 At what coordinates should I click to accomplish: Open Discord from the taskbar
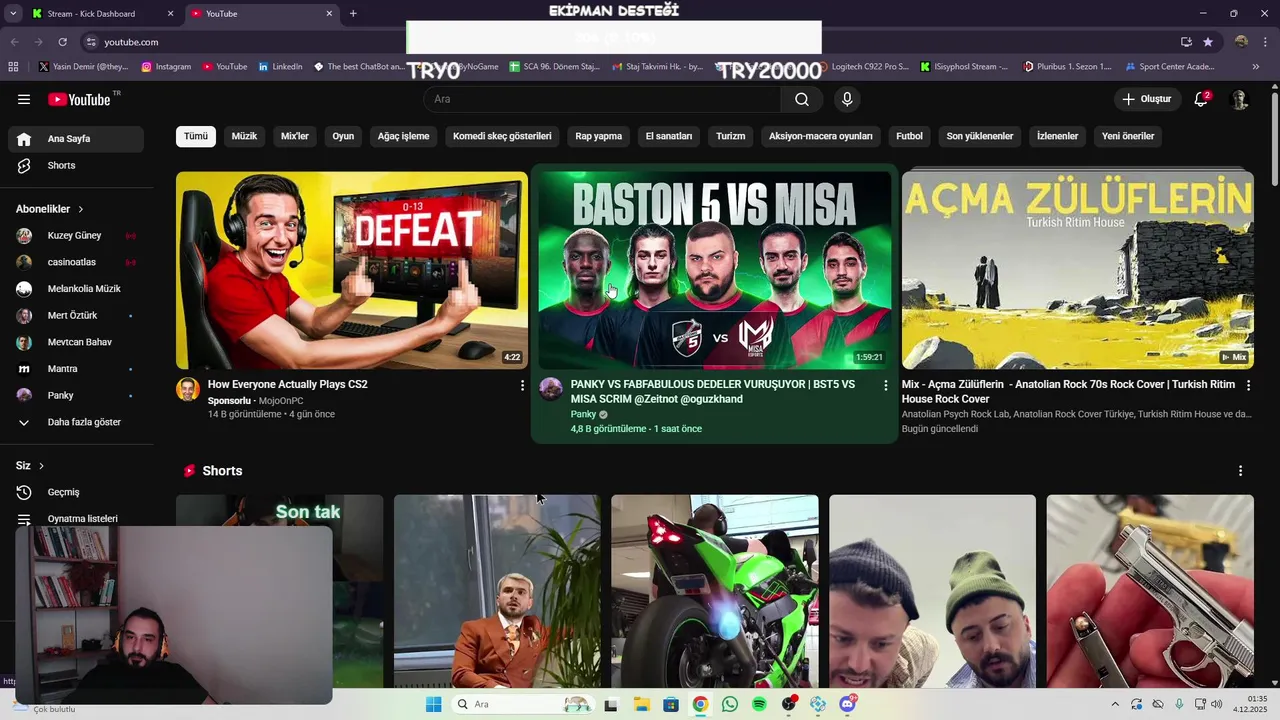click(x=848, y=705)
